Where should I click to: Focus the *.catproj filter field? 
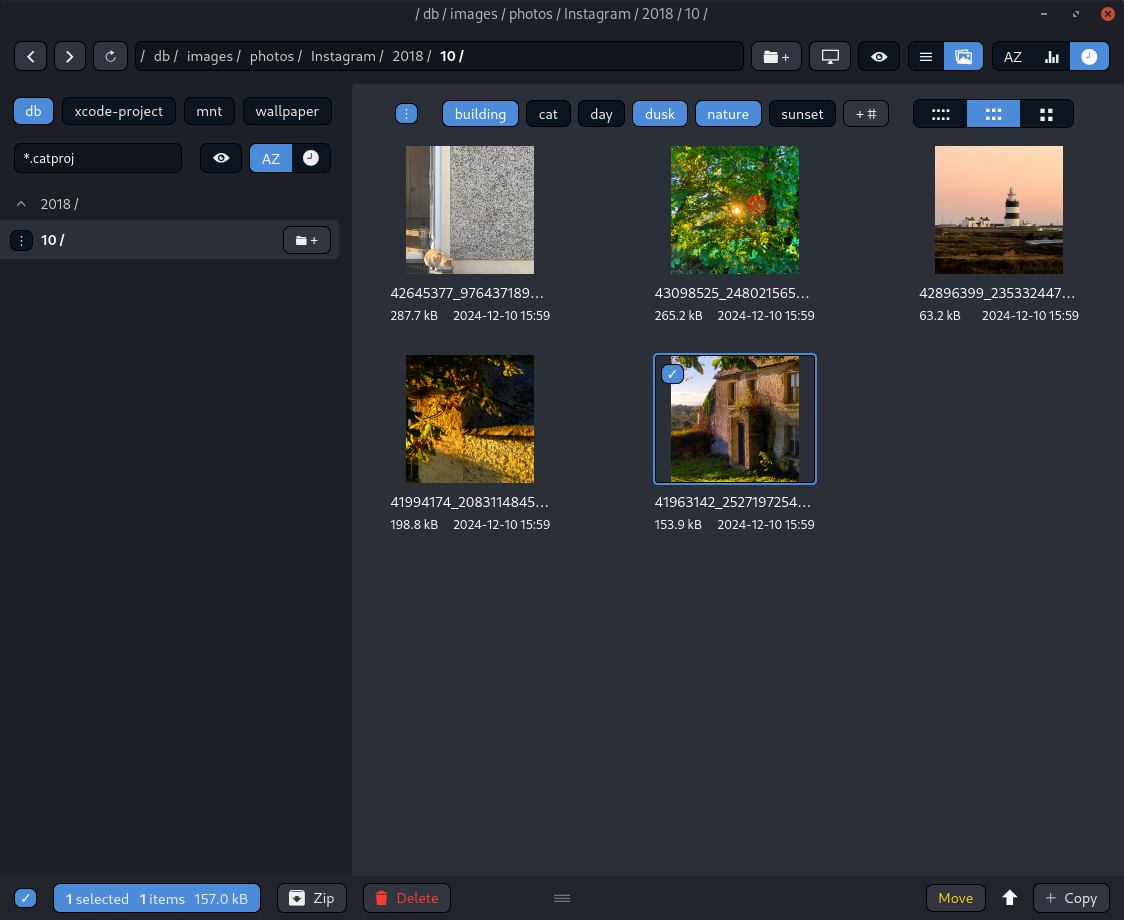[x=98, y=158]
